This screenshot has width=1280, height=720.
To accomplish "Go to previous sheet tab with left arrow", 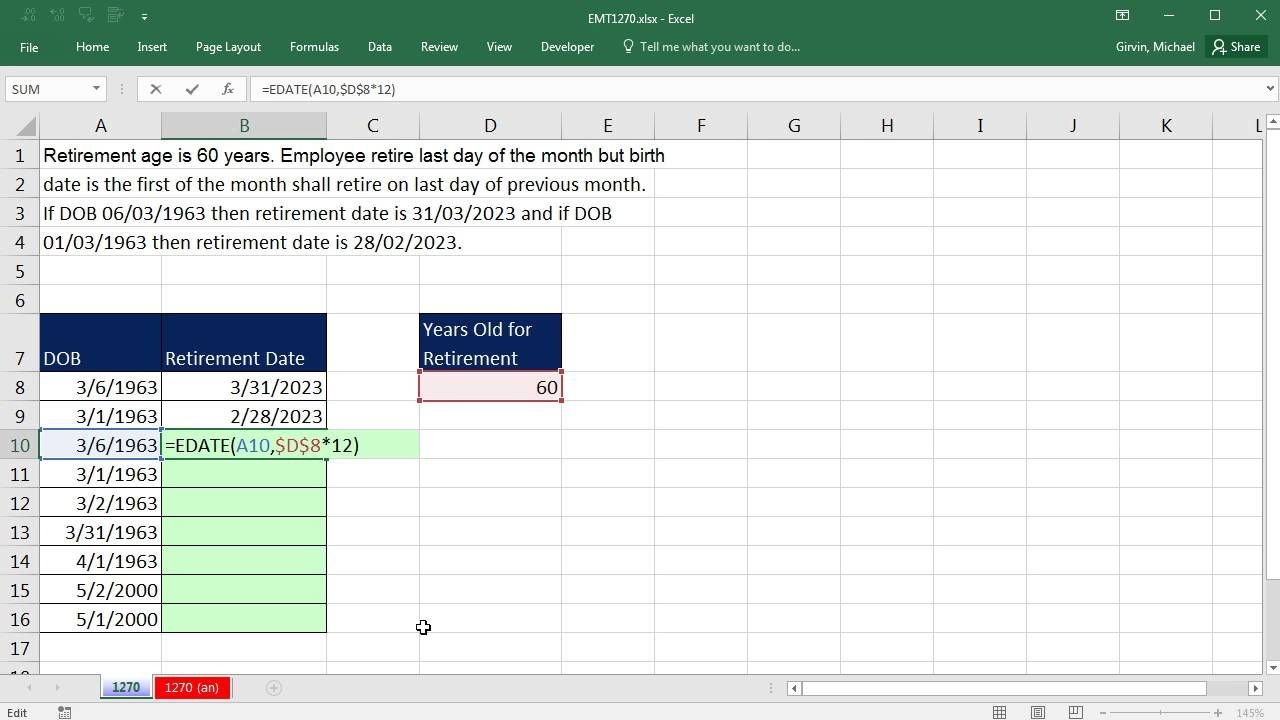I will [x=29, y=687].
